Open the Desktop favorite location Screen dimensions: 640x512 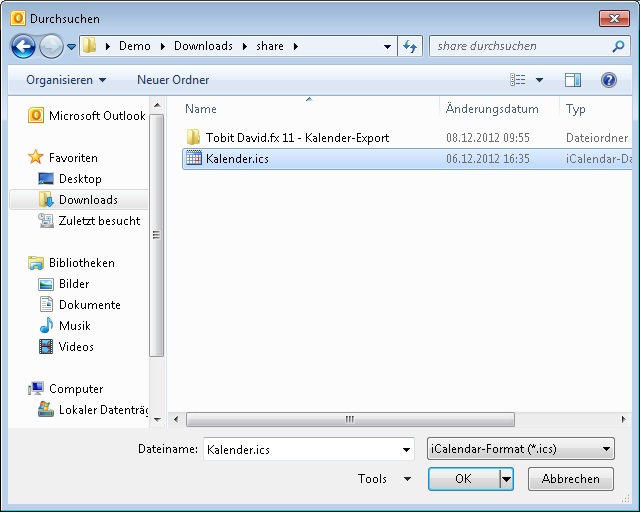point(80,179)
